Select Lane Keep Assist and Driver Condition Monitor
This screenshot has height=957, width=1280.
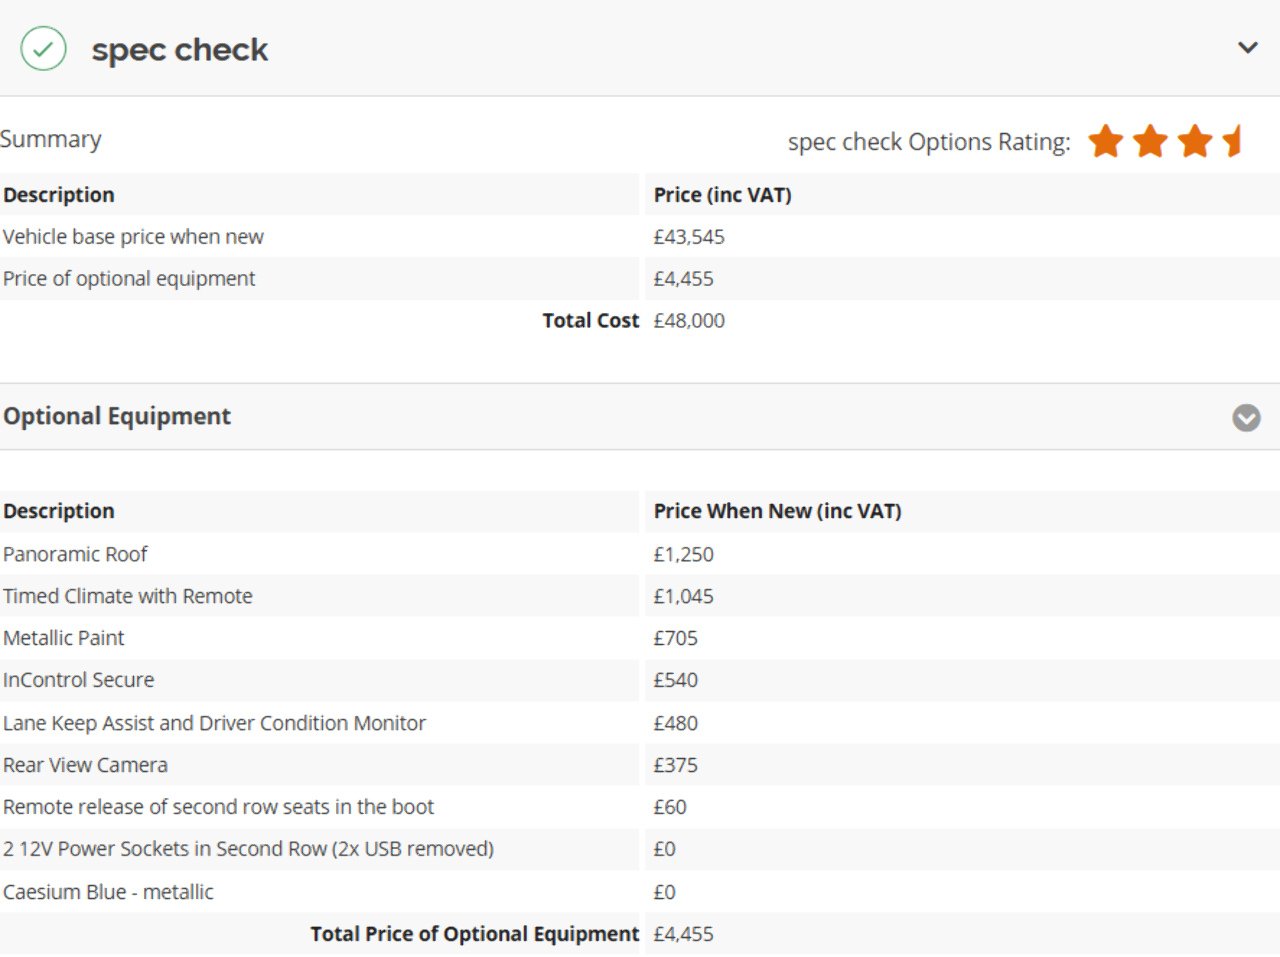click(214, 723)
